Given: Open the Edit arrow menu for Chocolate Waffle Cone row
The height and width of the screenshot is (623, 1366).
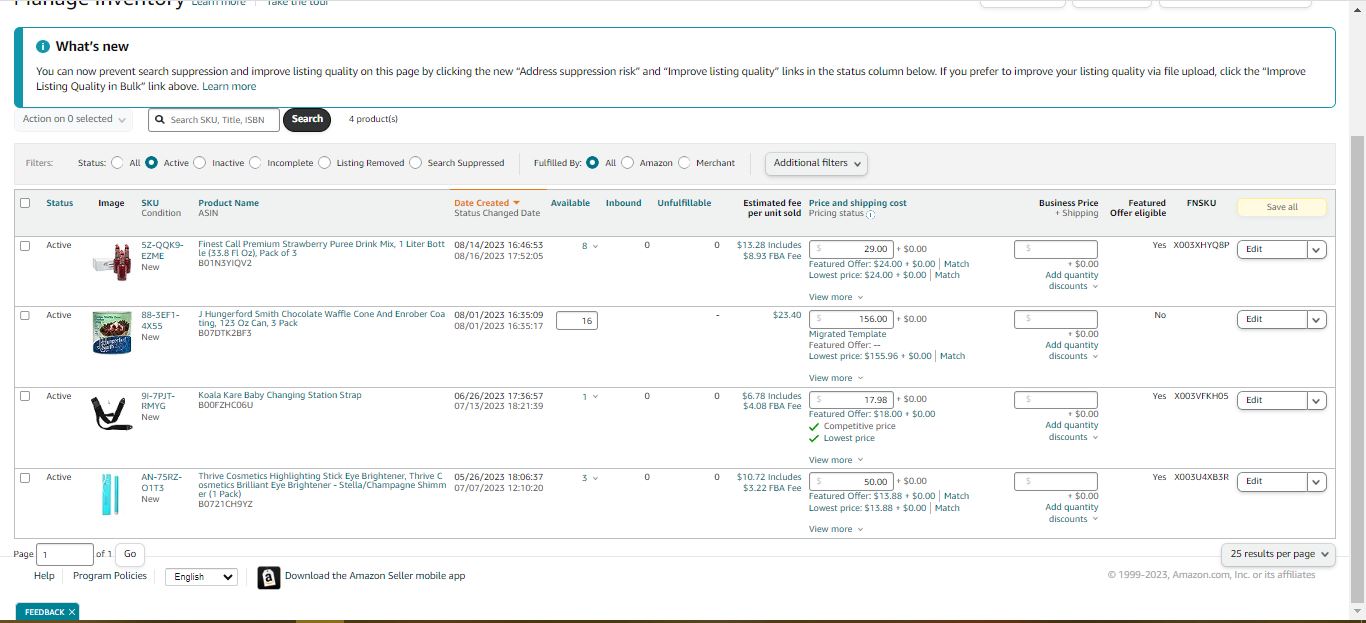Looking at the screenshot, I should pyautogui.click(x=1316, y=320).
